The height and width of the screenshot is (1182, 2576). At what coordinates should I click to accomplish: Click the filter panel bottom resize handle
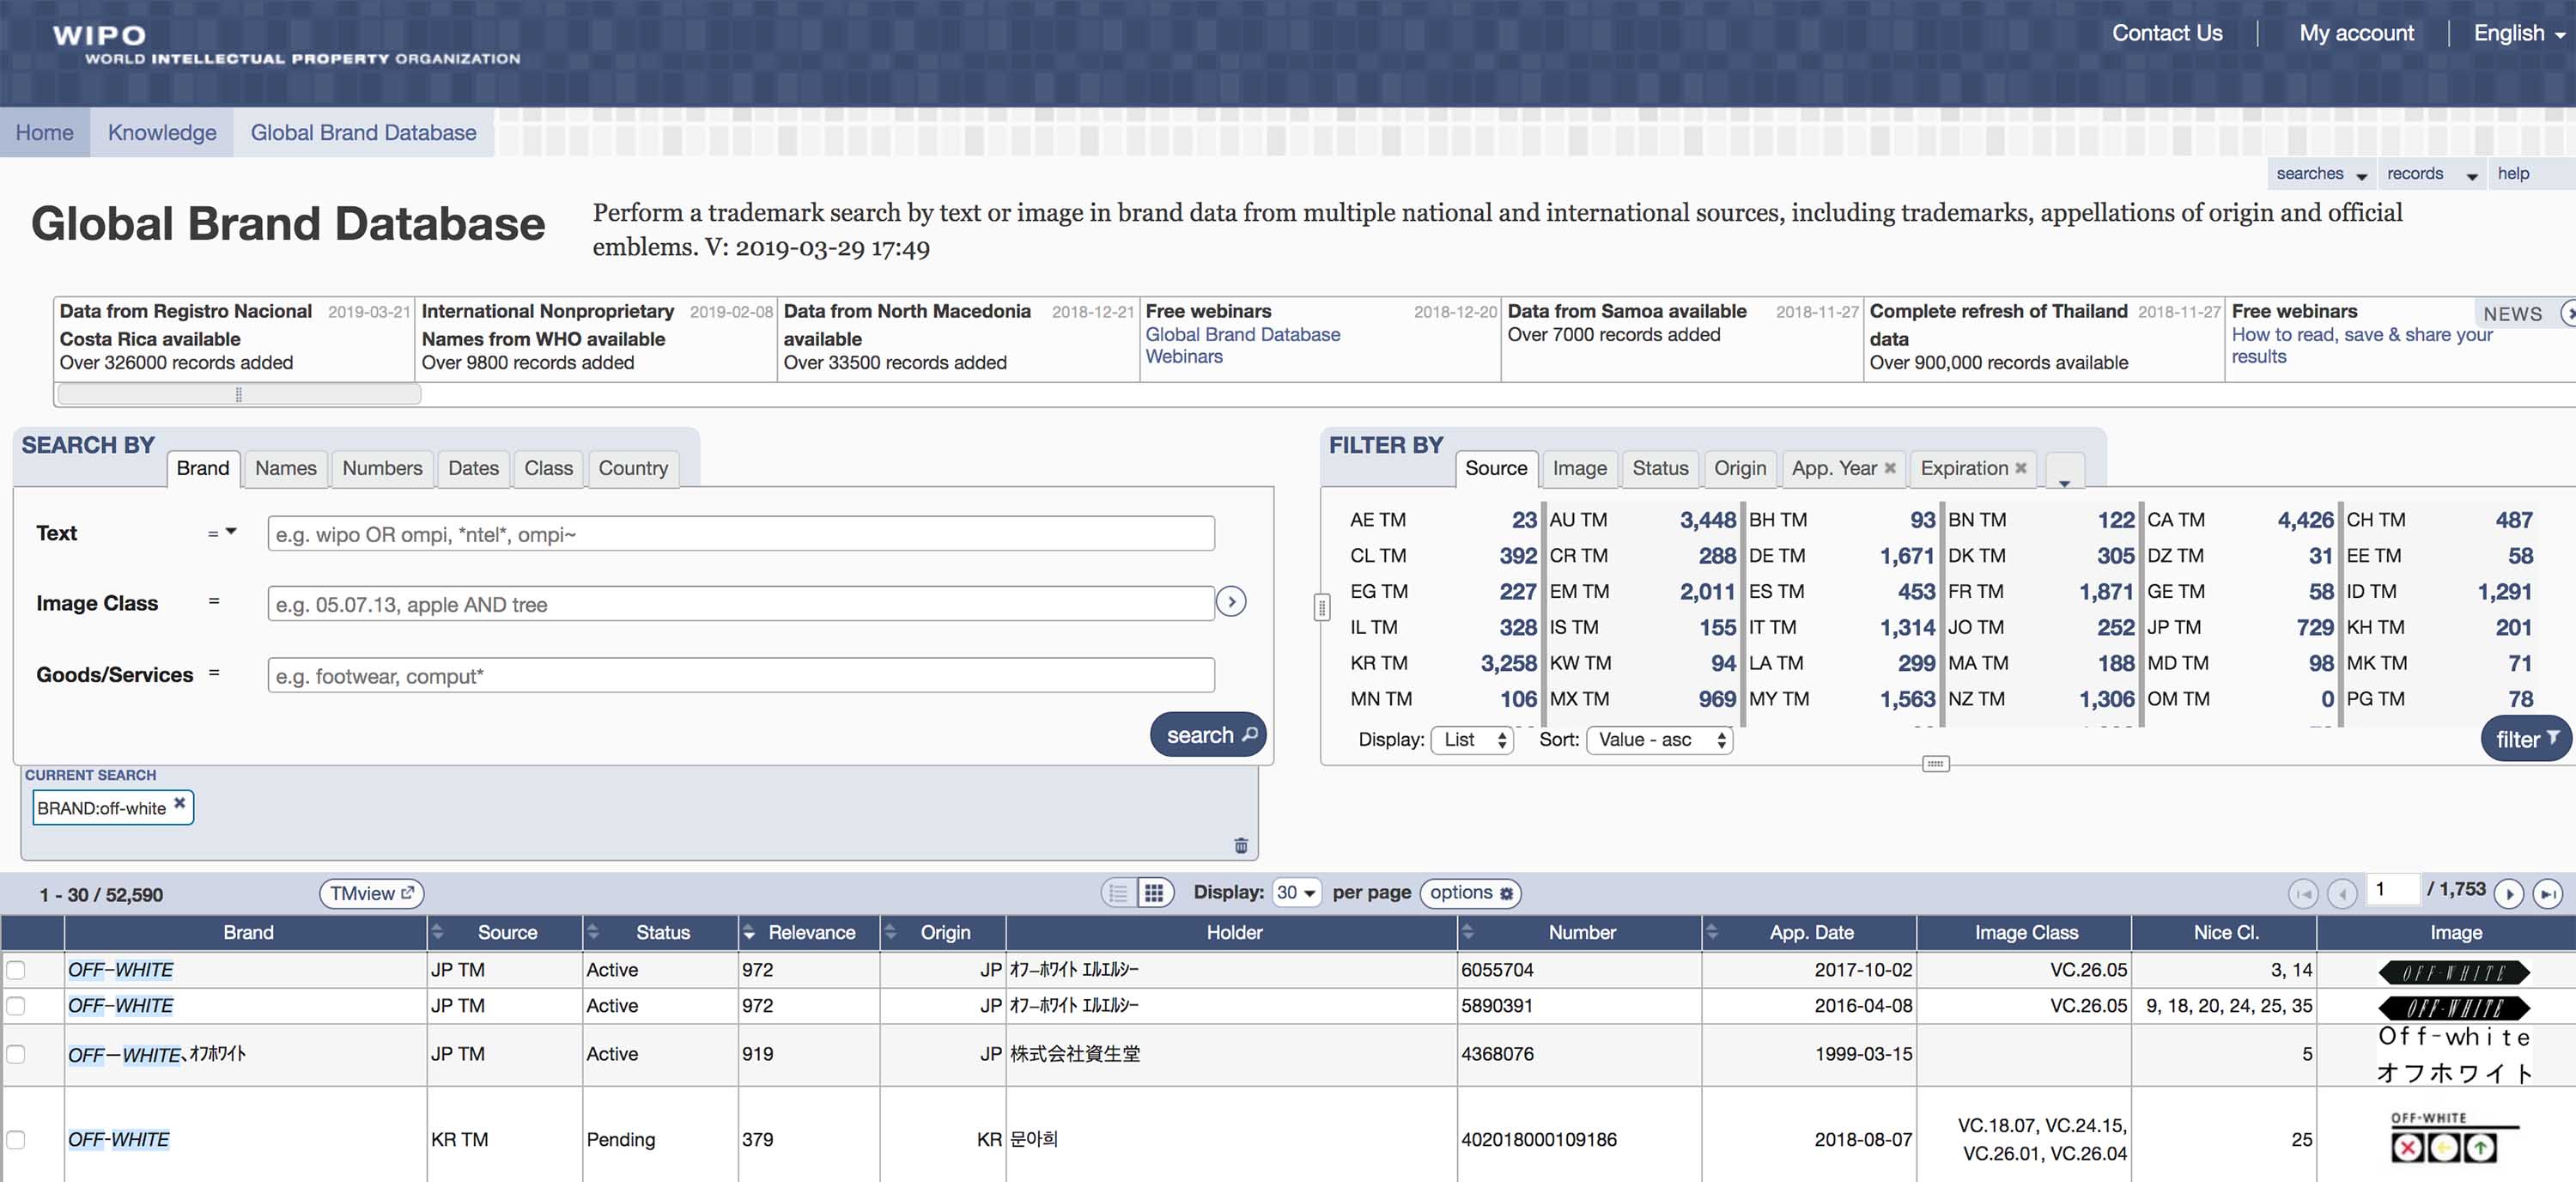point(1936,764)
